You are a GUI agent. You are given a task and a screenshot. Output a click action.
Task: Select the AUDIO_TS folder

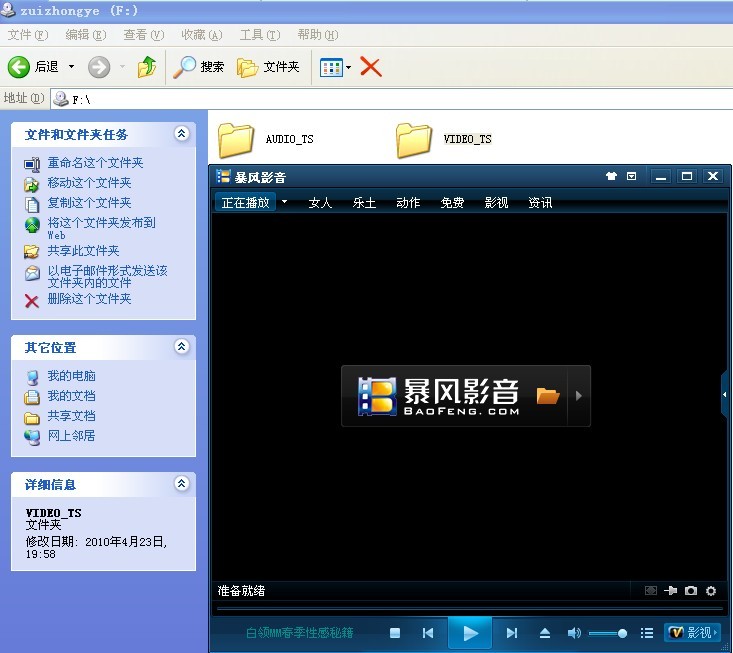click(266, 139)
